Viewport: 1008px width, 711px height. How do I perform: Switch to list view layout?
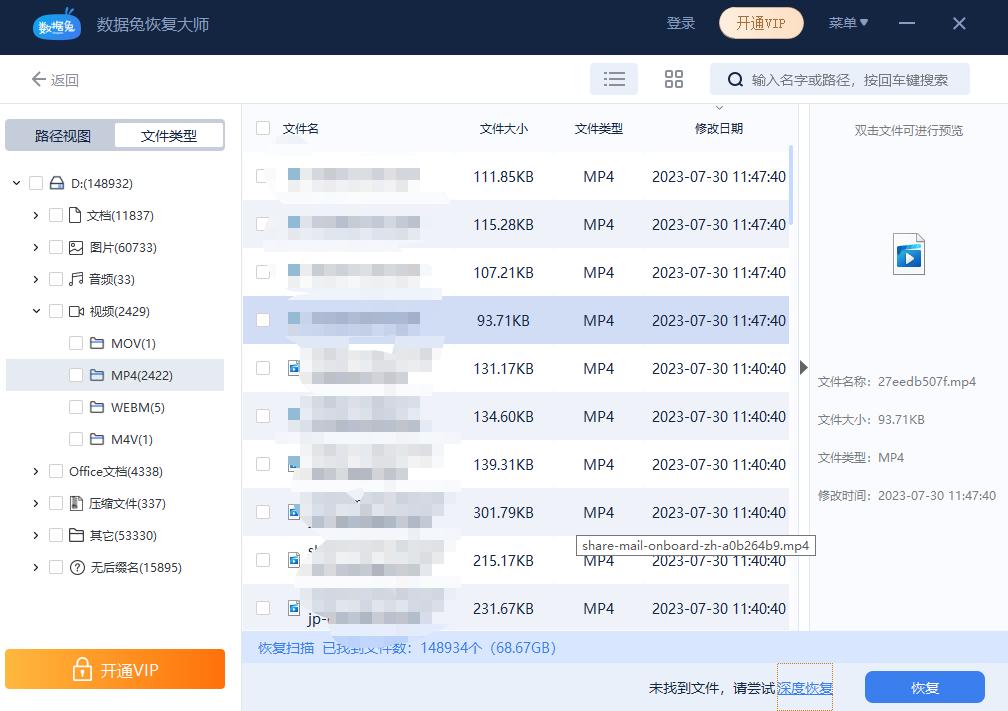pyautogui.click(x=614, y=78)
